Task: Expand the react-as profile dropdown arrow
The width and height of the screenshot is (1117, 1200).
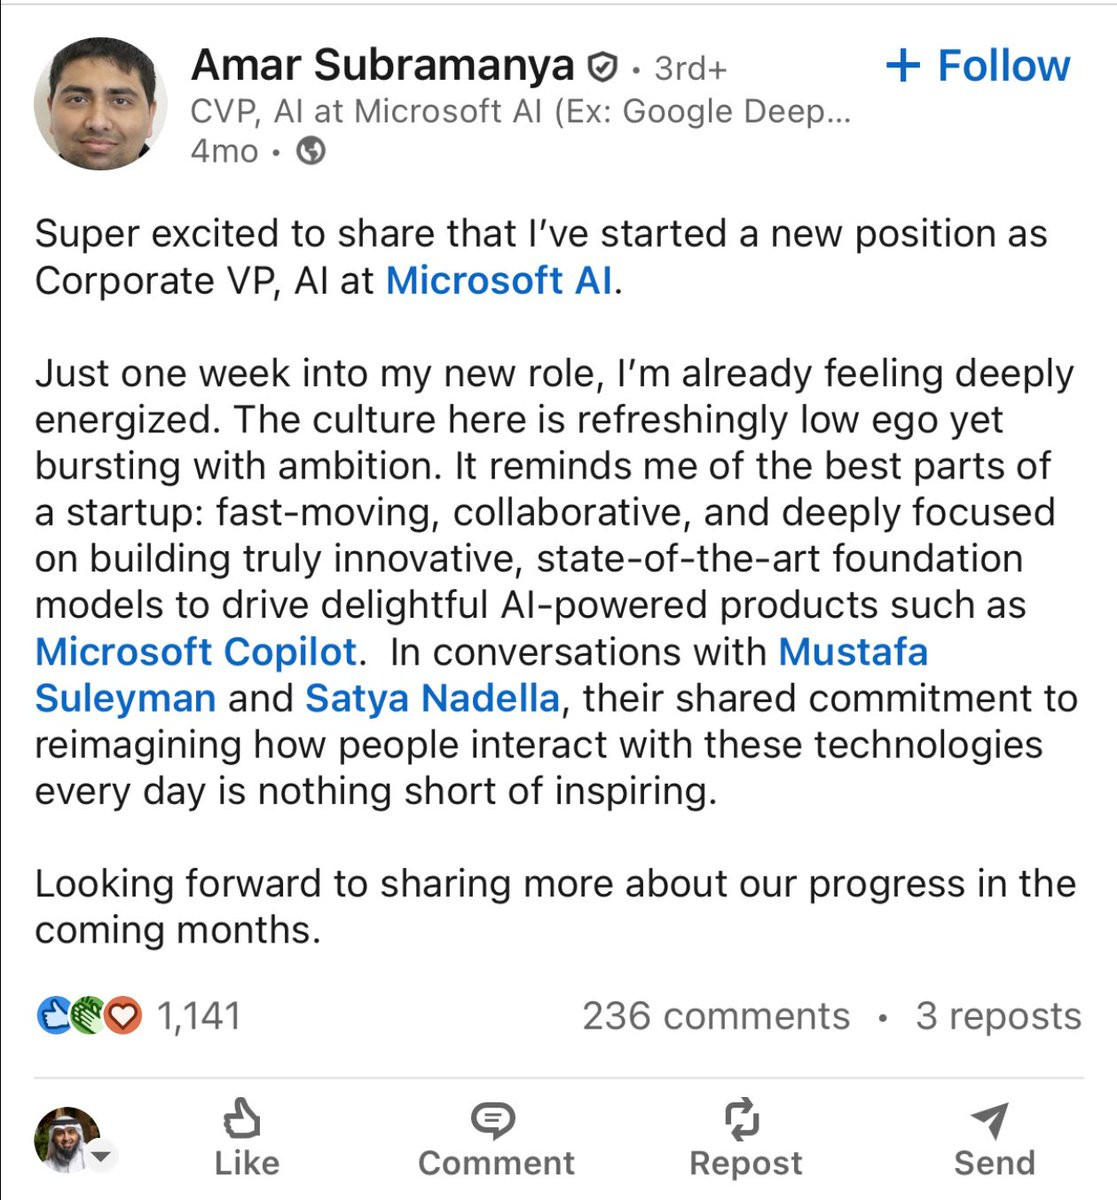Action: tap(102, 1156)
